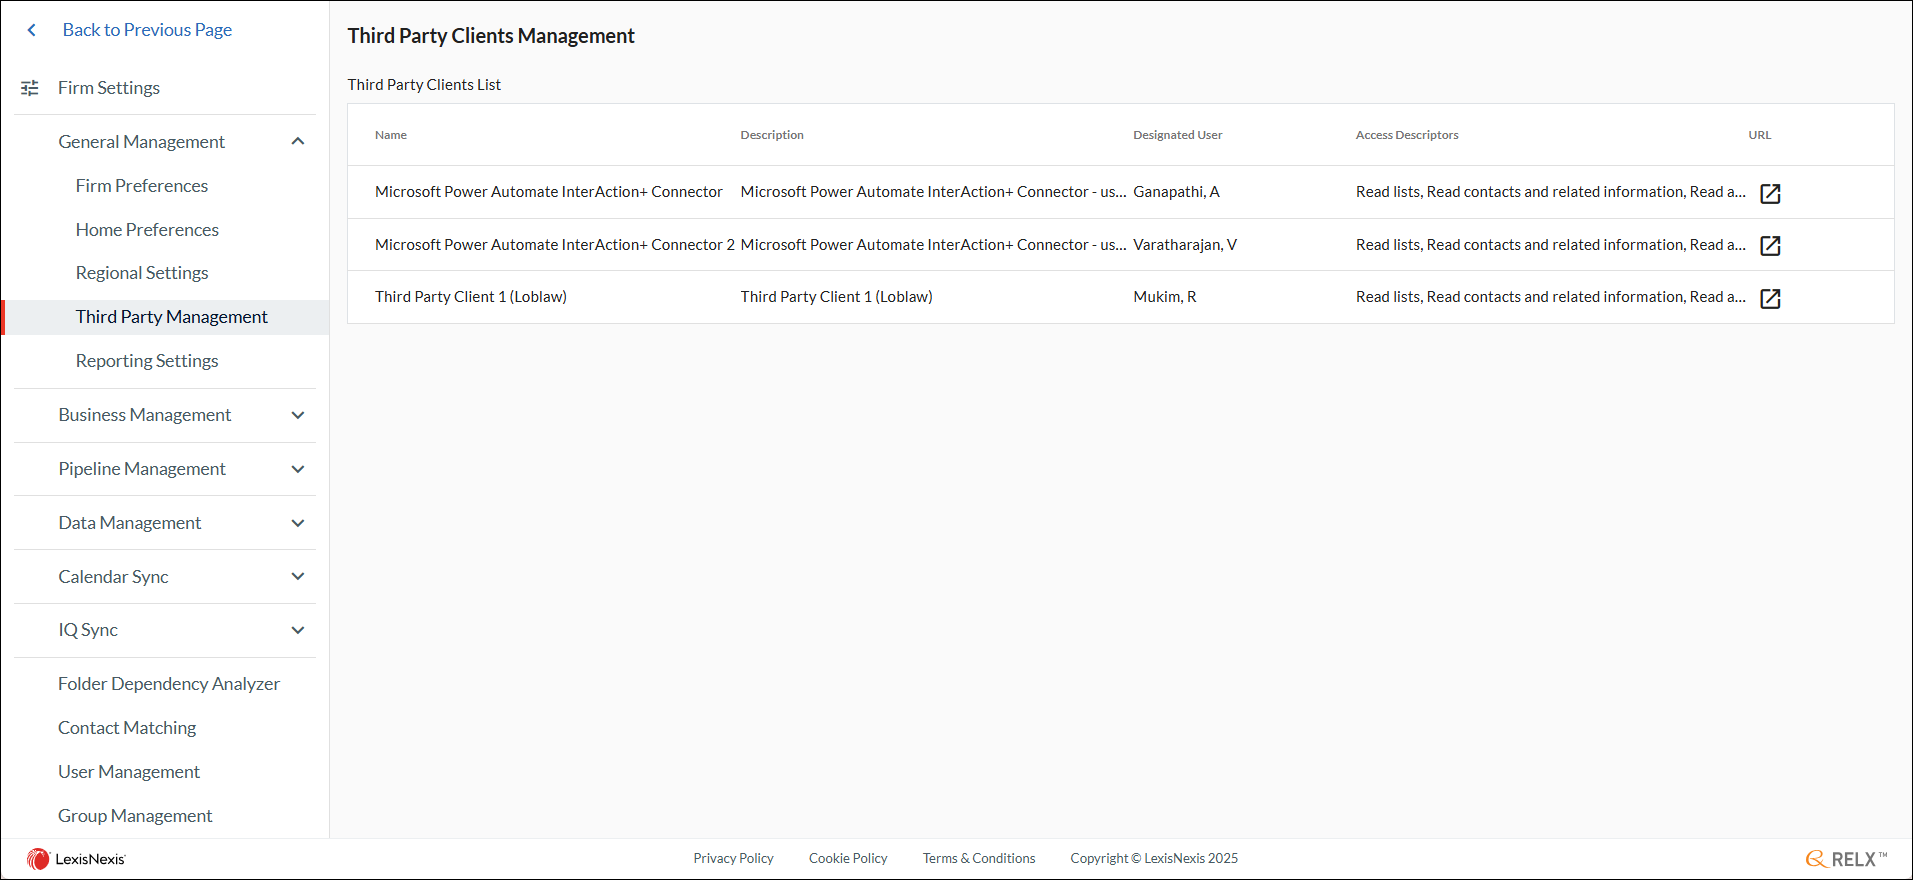
Task: Click the Description column header
Action: 772,135
